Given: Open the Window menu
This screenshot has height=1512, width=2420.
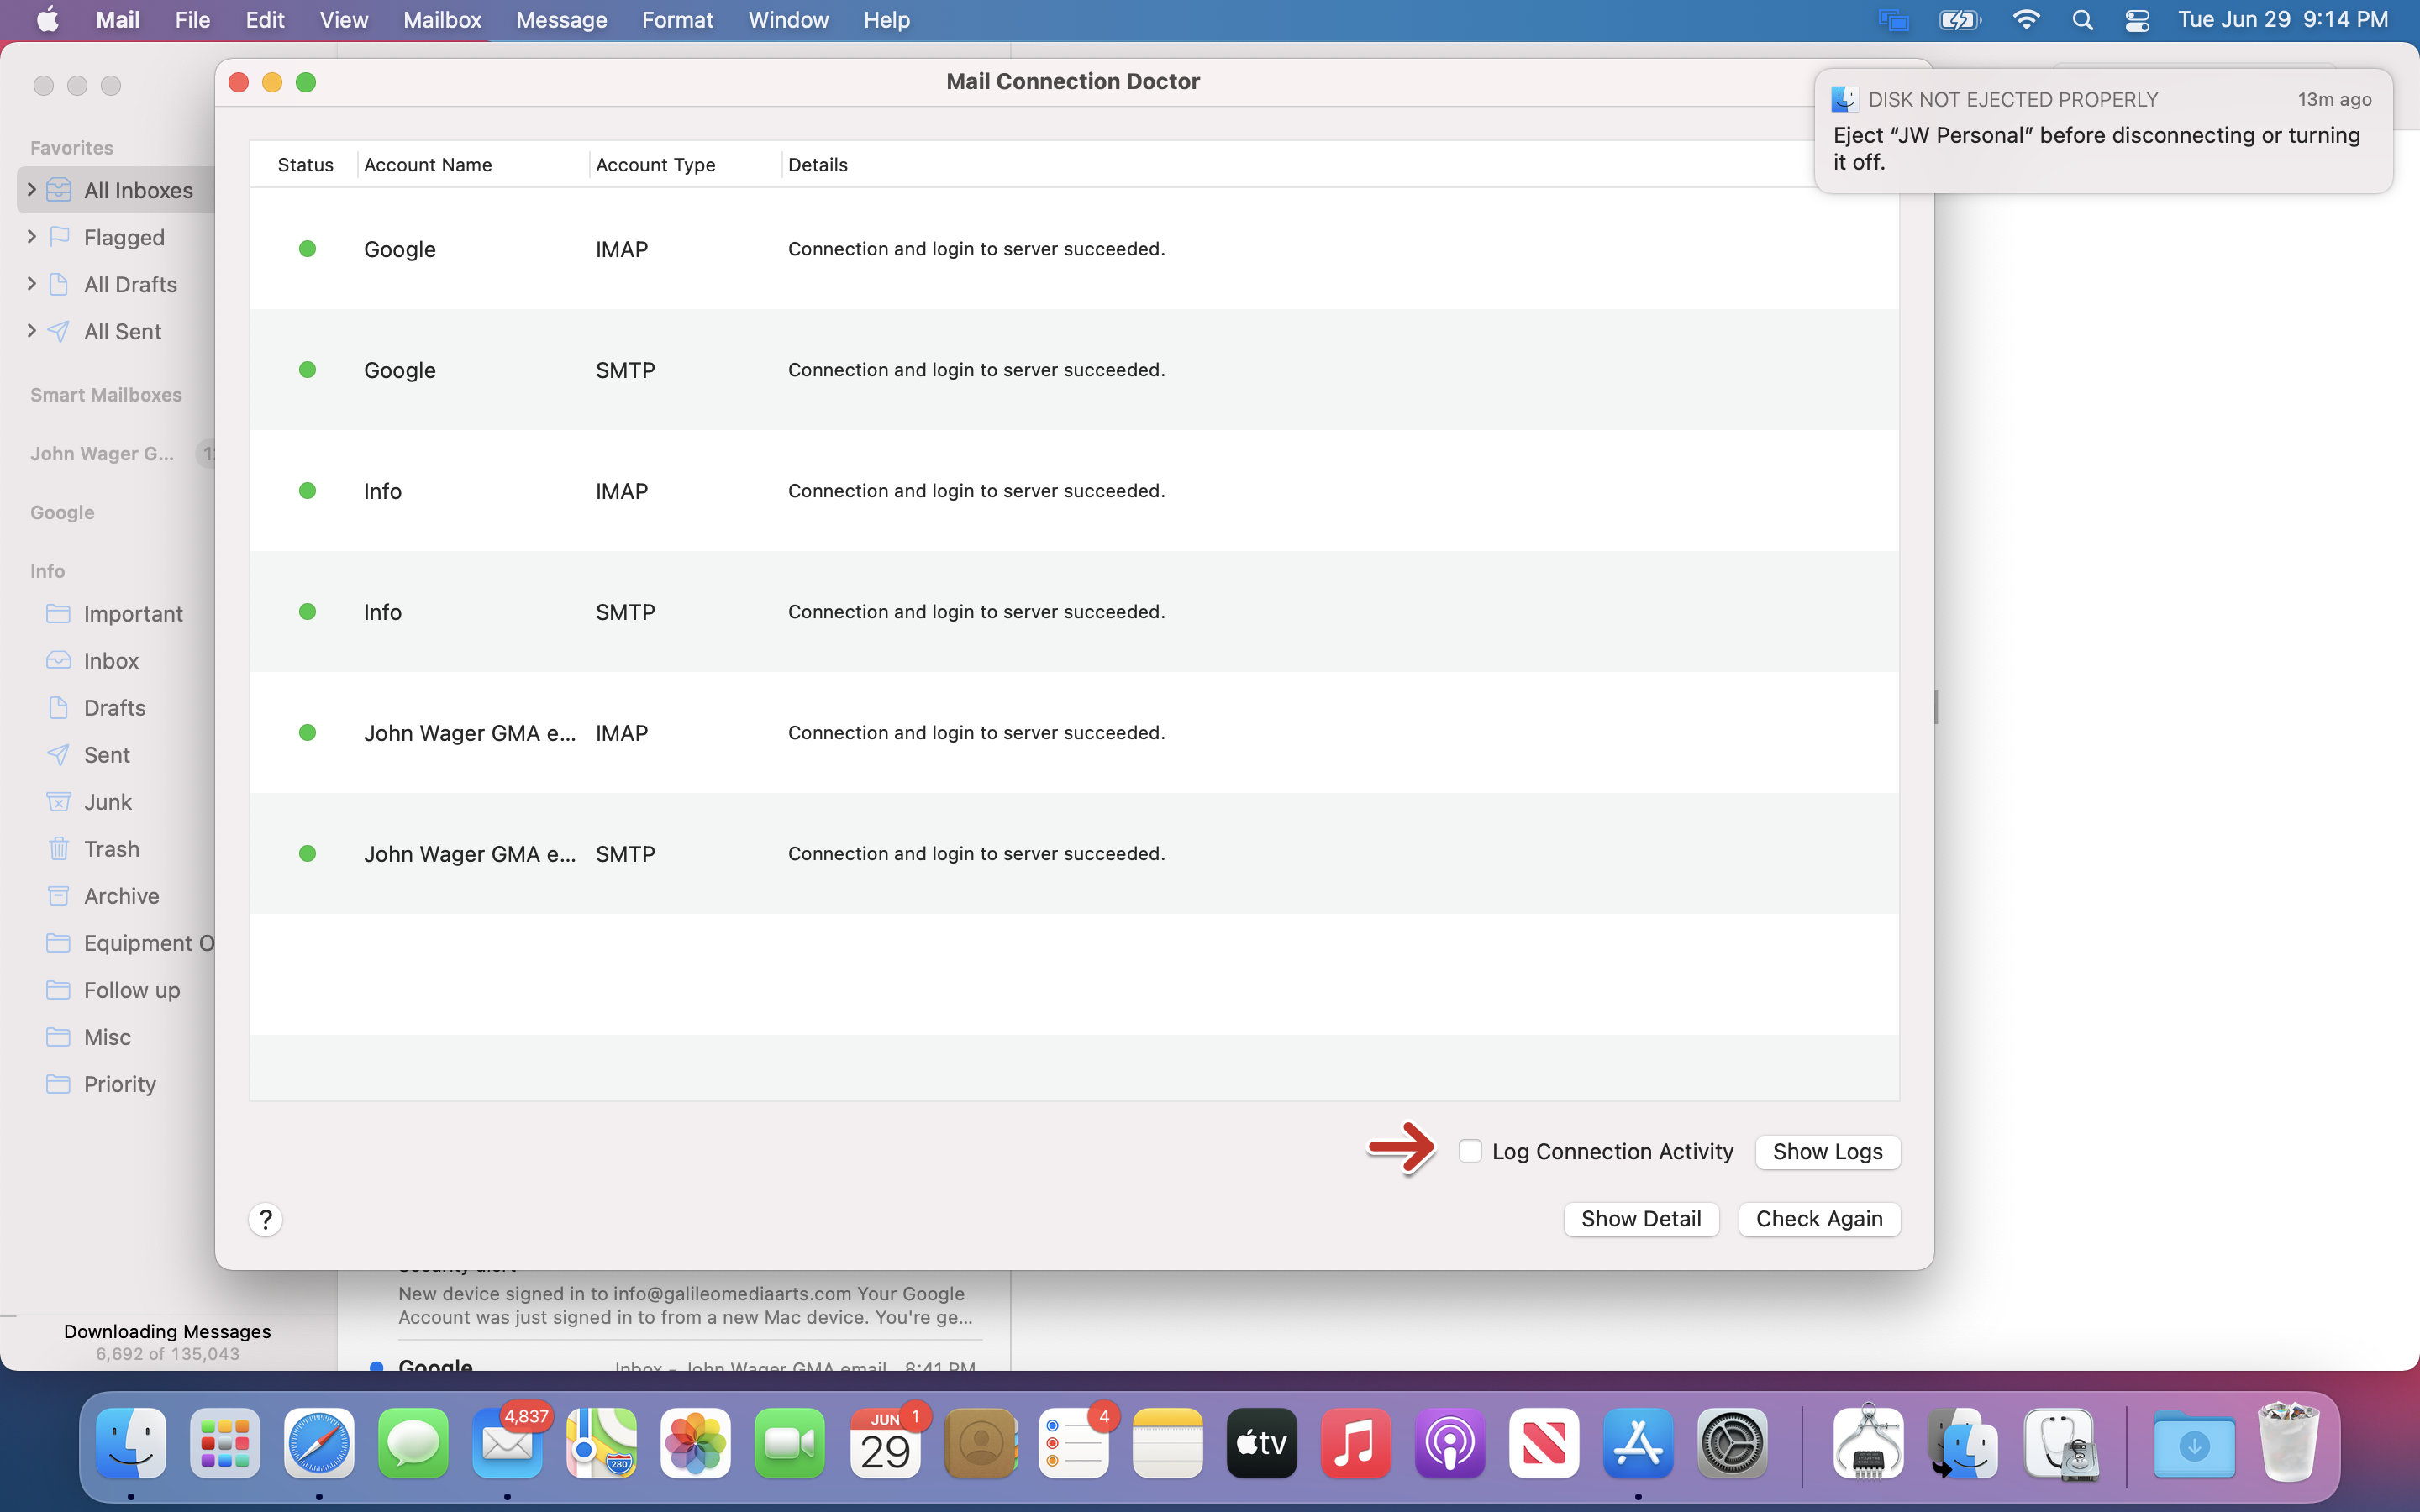Looking at the screenshot, I should pyautogui.click(x=788, y=20).
